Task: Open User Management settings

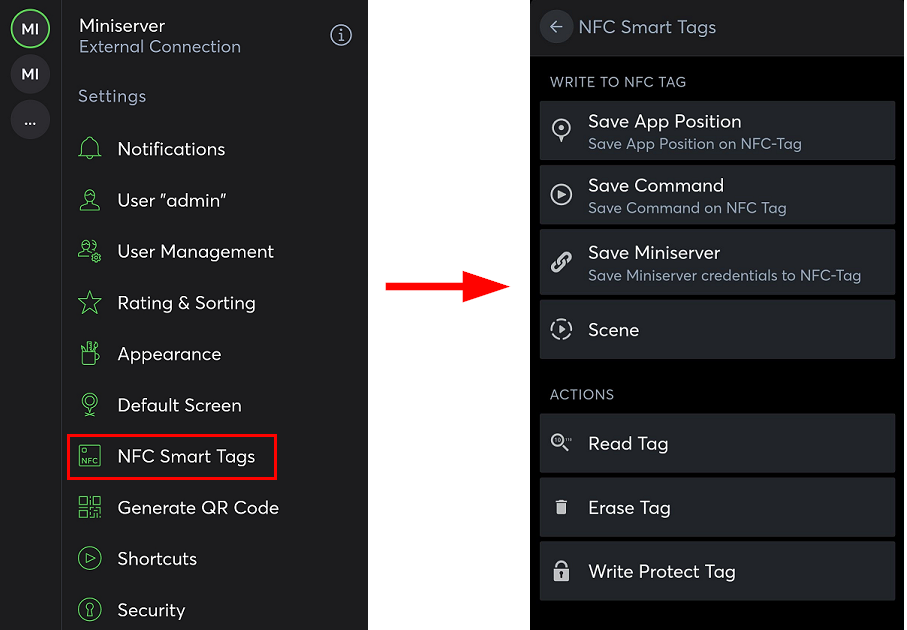Action: point(195,252)
